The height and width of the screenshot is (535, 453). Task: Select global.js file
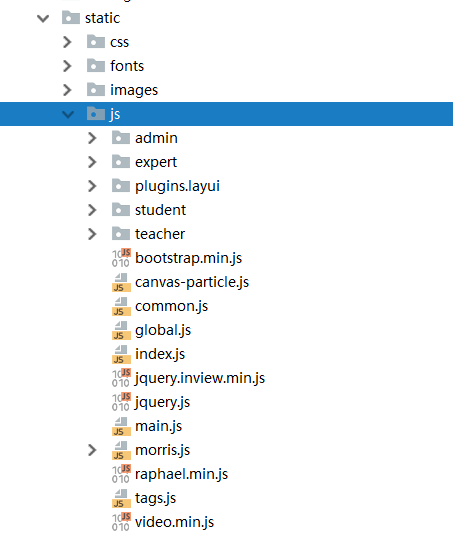click(163, 330)
